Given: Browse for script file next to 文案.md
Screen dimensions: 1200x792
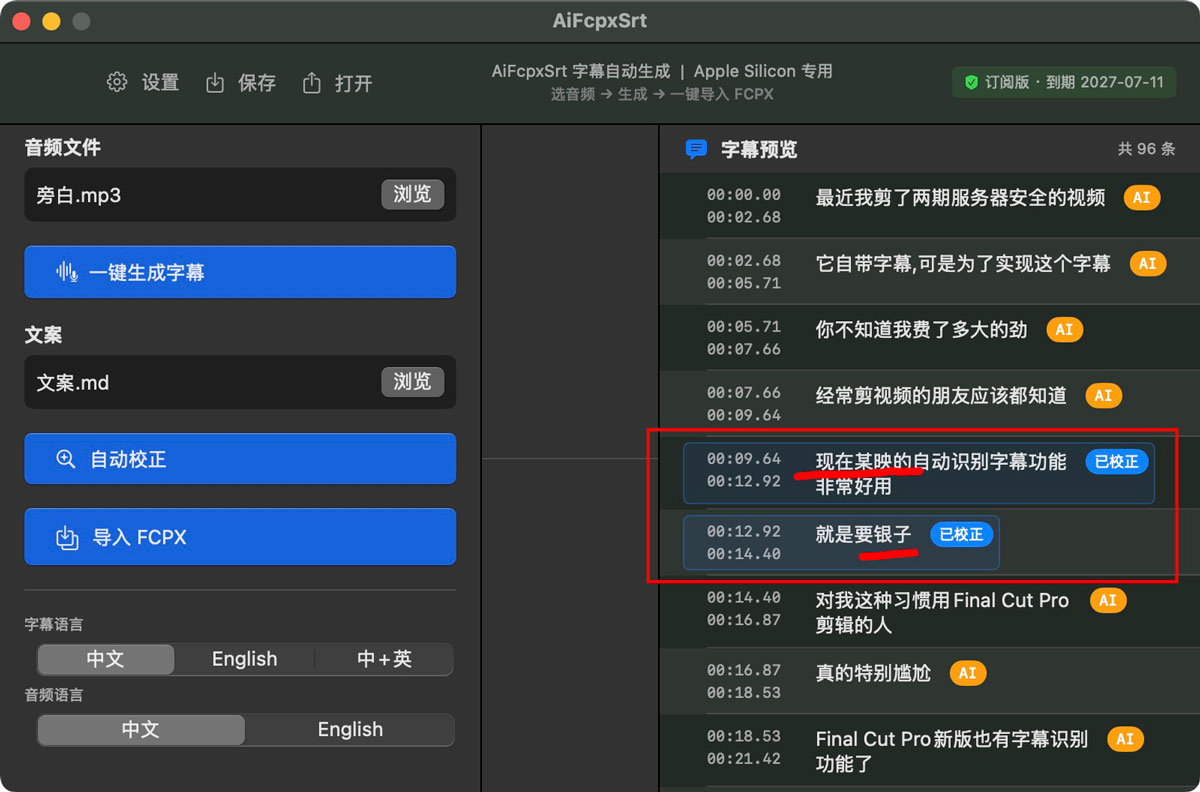Looking at the screenshot, I should (x=412, y=381).
